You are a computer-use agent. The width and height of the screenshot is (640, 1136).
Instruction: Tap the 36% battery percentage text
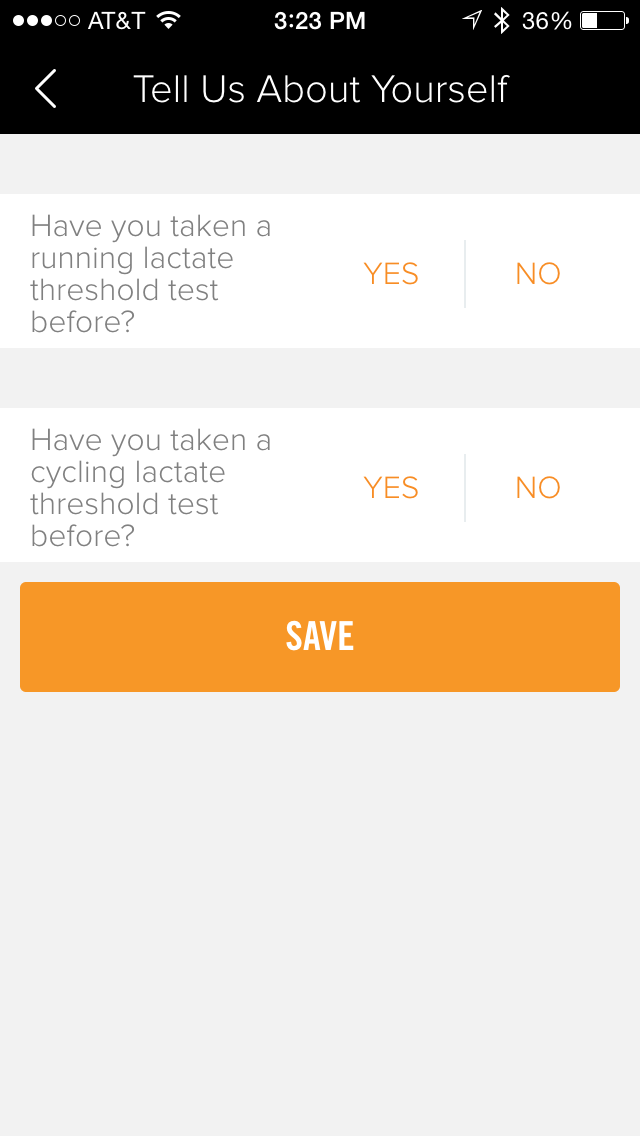pos(546,20)
